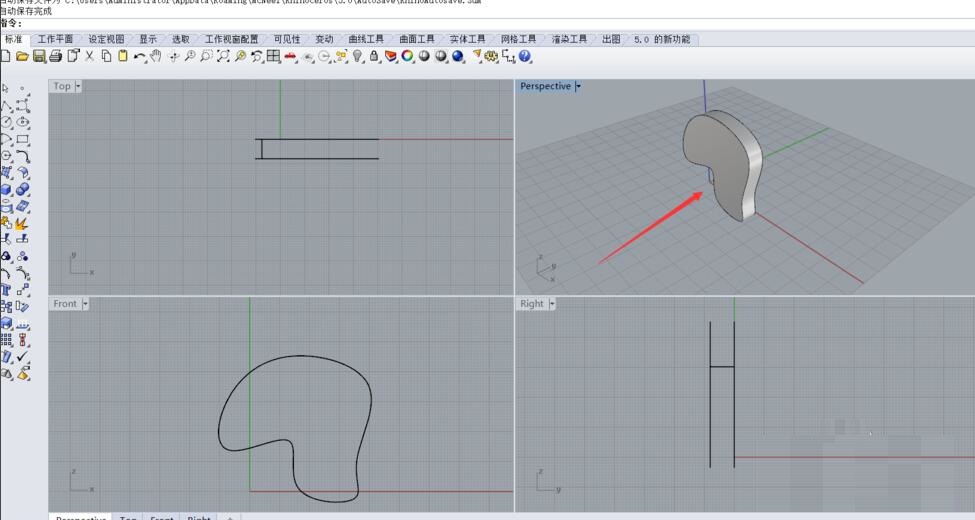Click the lock objects padlock icon
The image size is (975, 520).
[374, 57]
